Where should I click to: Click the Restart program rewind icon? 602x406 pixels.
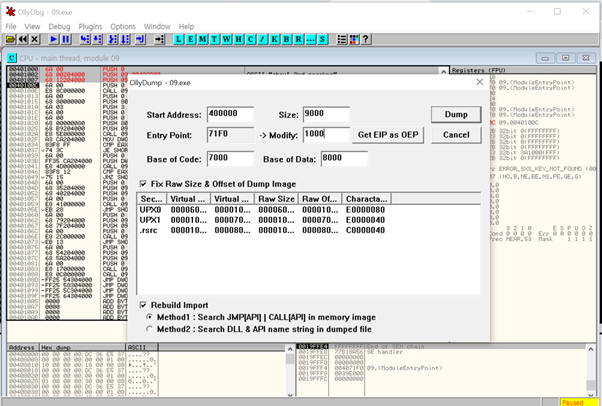(23, 39)
